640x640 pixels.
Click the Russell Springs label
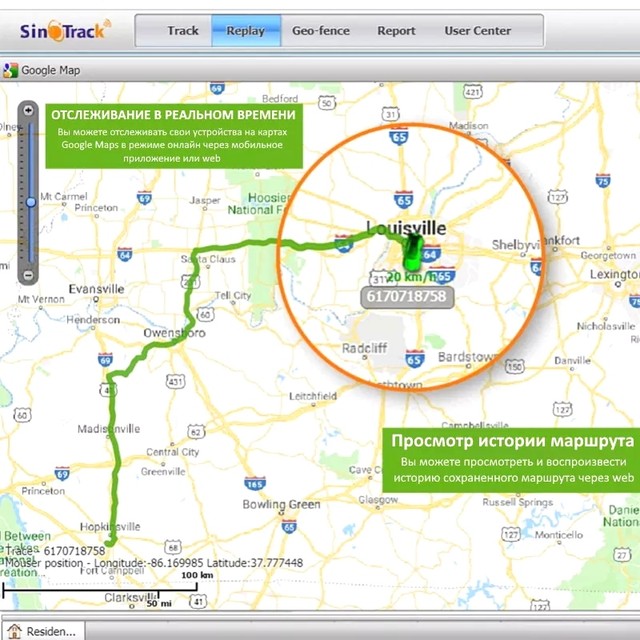click(518, 502)
